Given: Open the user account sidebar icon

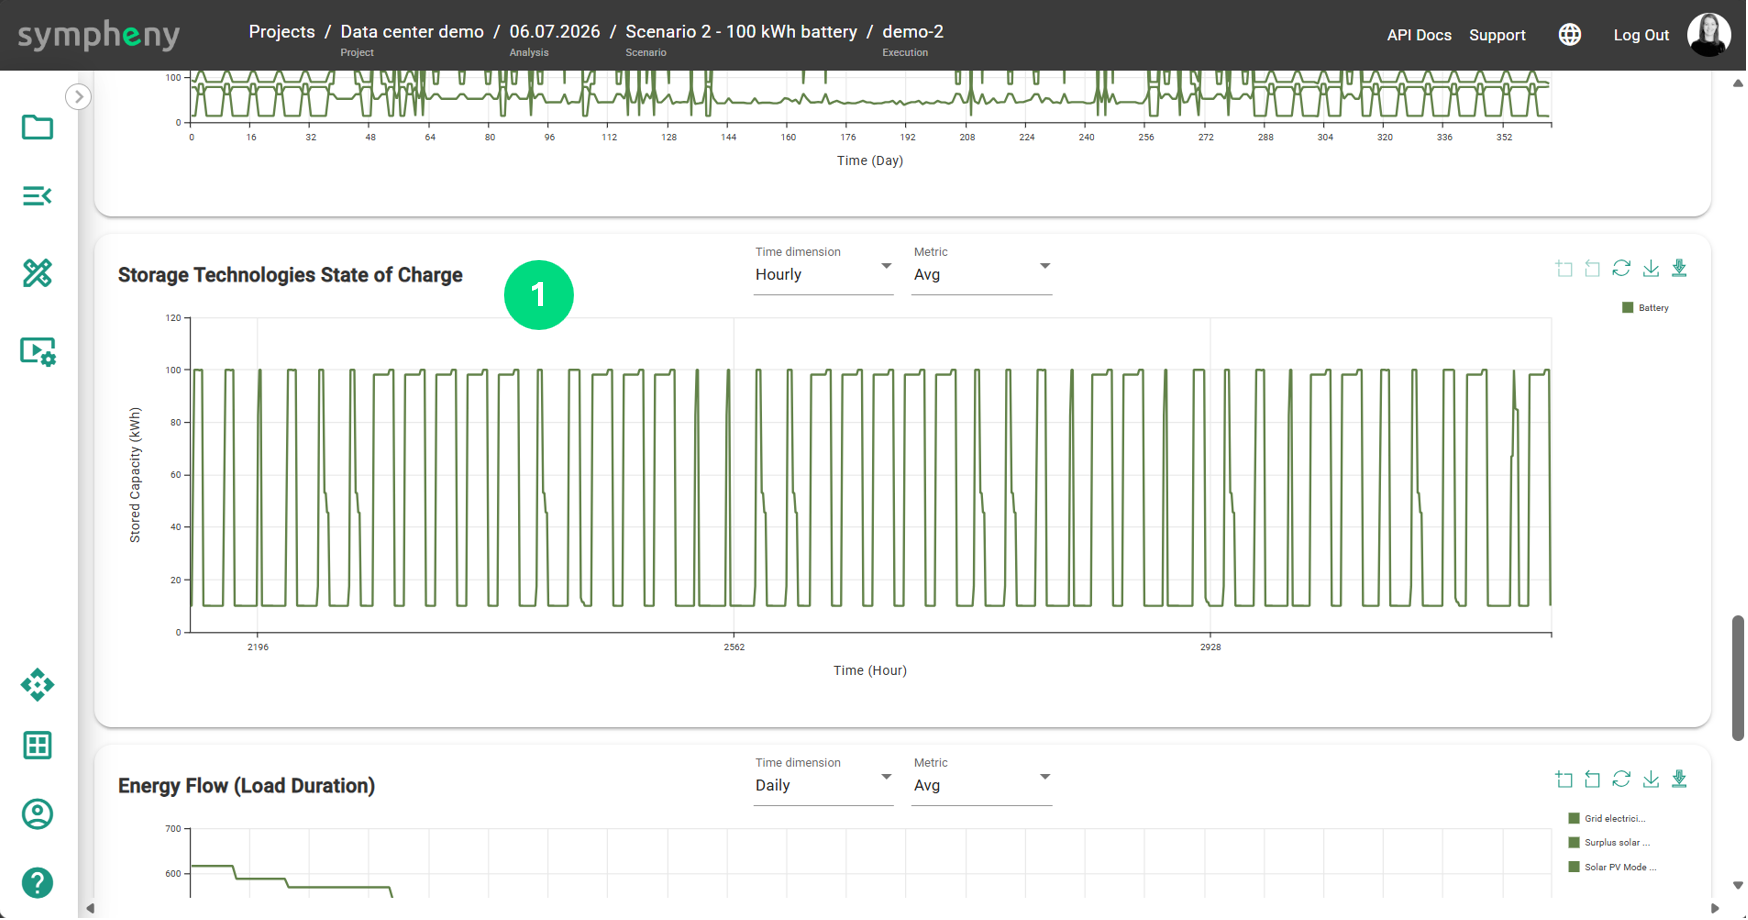Looking at the screenshot, I should click(x=37, y=815).
